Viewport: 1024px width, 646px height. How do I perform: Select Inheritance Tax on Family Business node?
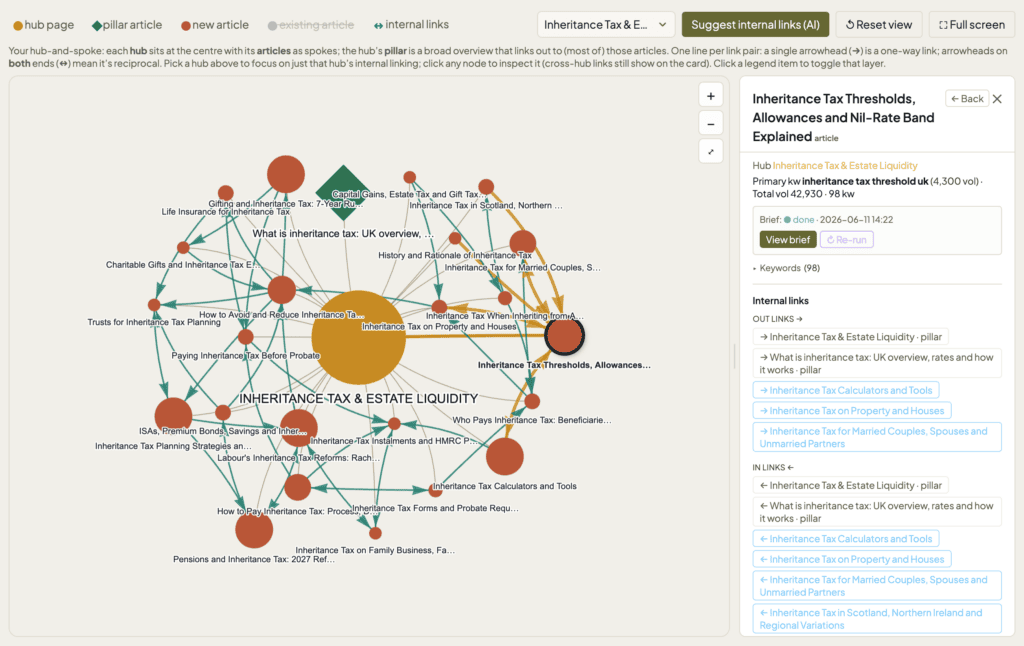pos(375,533)
